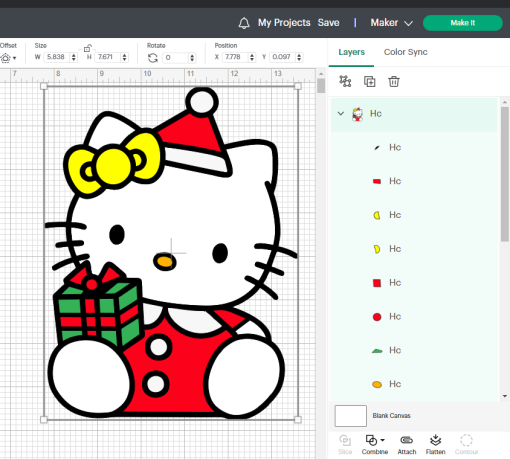Select the Blank Canvas color swatch
The width and height of the screenshot is (510, 459).
click(x=351, y=416)
